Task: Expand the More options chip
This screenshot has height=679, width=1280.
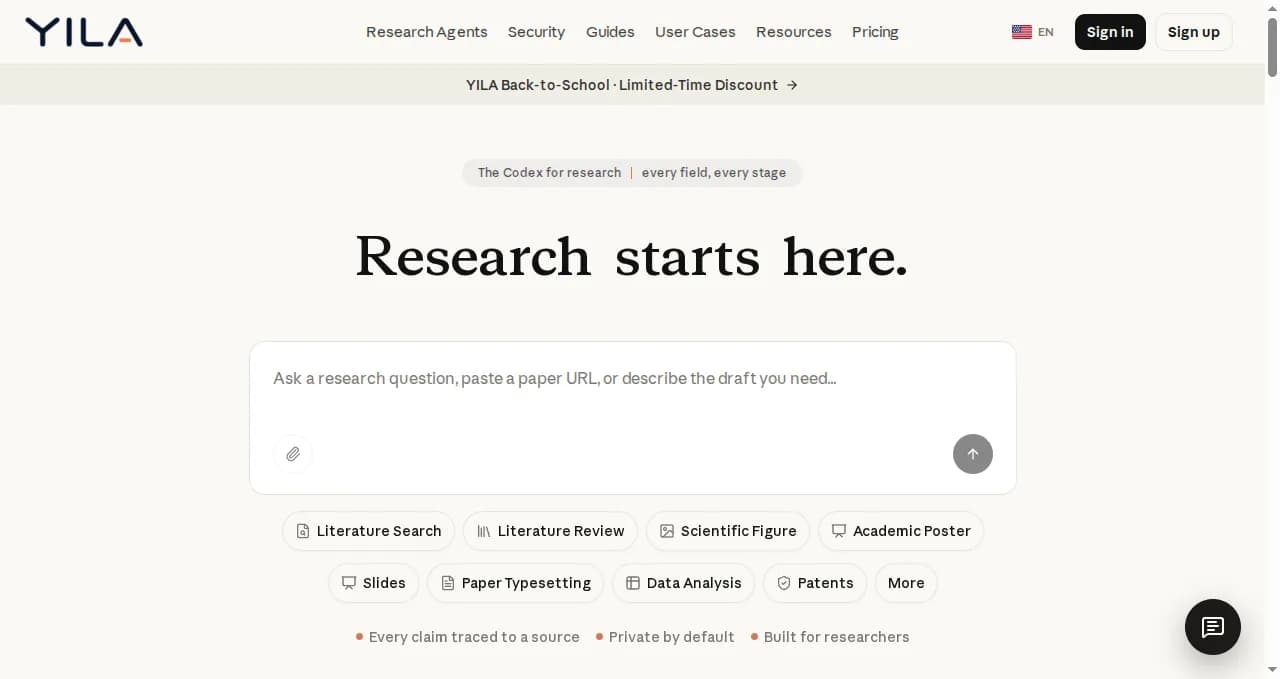Action: pos(906,583)
